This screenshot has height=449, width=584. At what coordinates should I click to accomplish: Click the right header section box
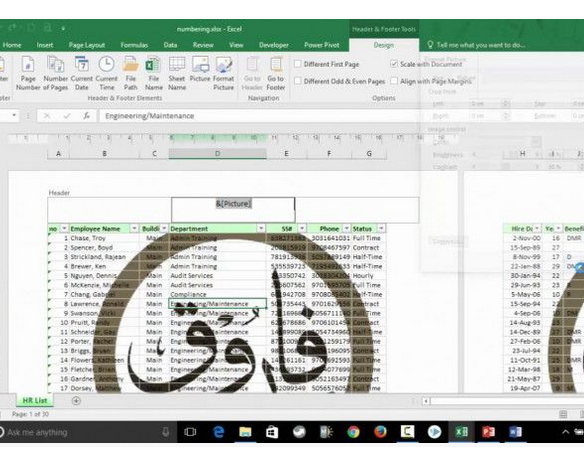click(x=357, y=210)
